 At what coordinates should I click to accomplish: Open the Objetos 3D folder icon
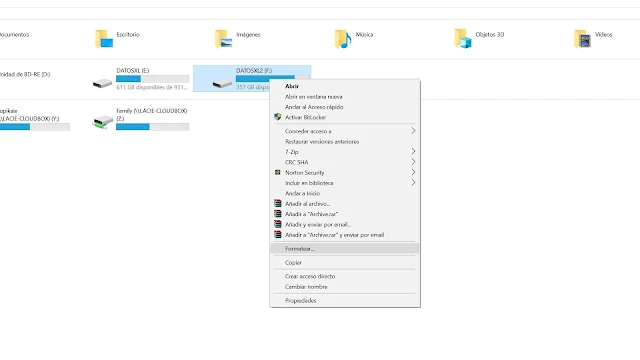point(463,38)
